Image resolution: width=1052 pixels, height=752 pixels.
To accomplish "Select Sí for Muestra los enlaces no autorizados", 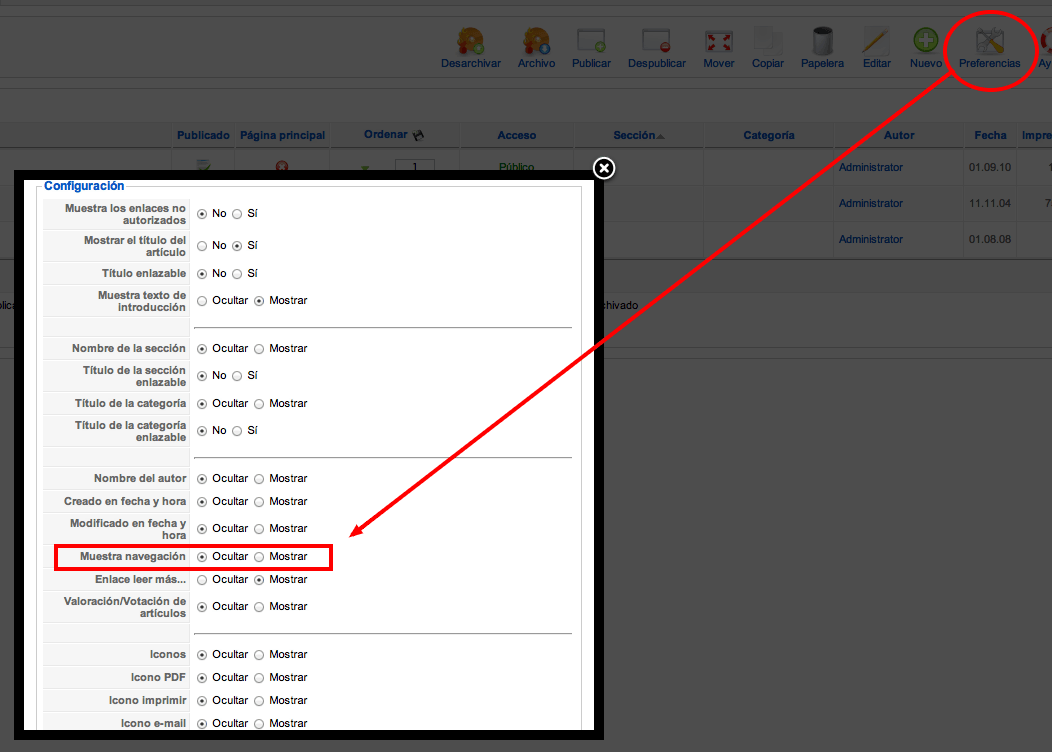I will [x=237, y=214].
